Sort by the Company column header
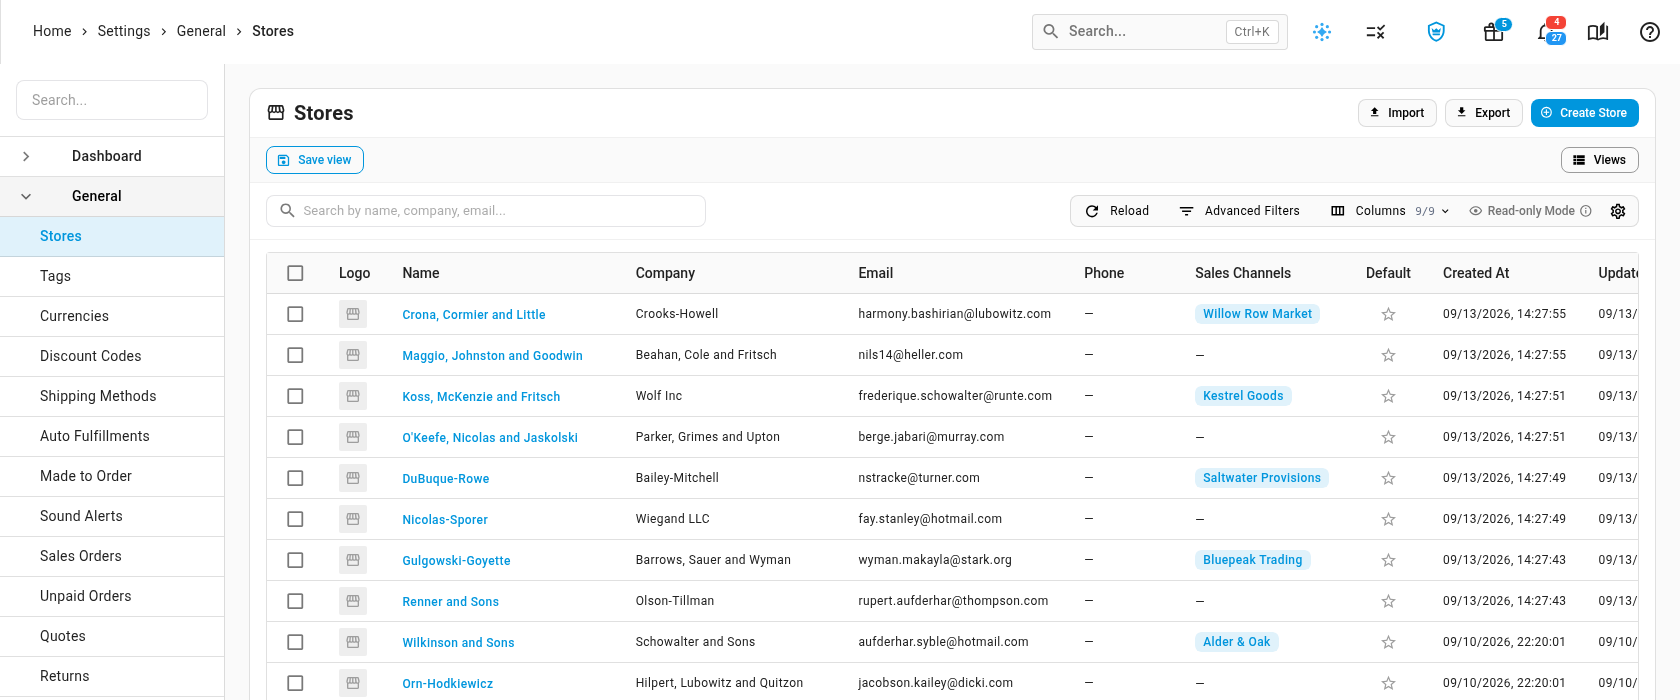1680x700 pixels. (665, 273)
